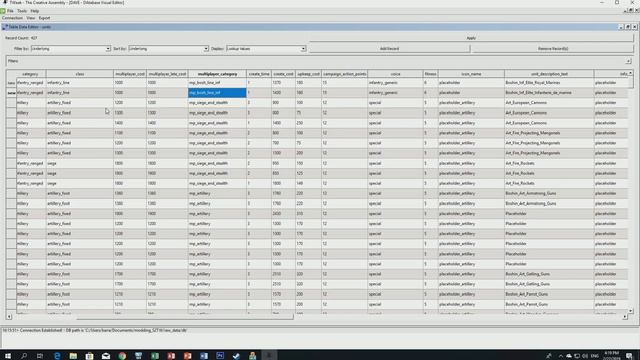Select the Boshin_Inf_Elite_Royal_Marines description cell
Screen dimensions: 640x360
[x=549, y=82]
